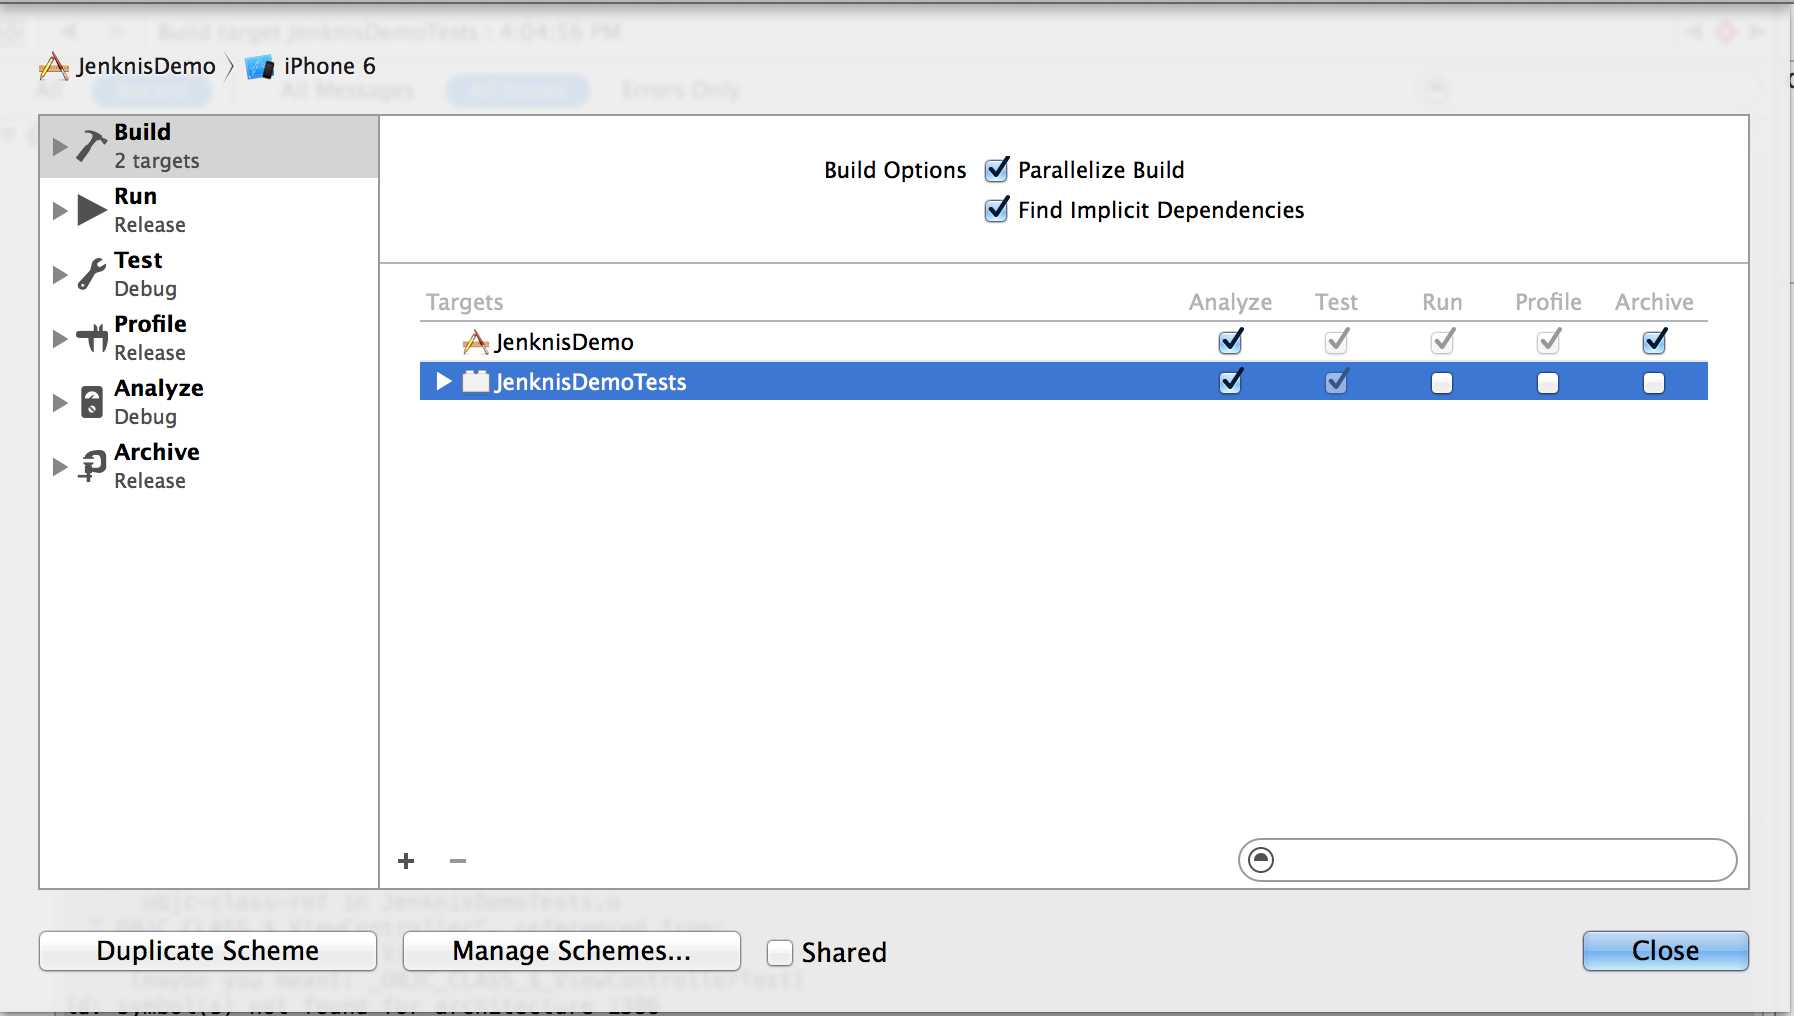The image size is (1794, 1016).
Task: Click the Build Options label
Action: click(895, 171)
